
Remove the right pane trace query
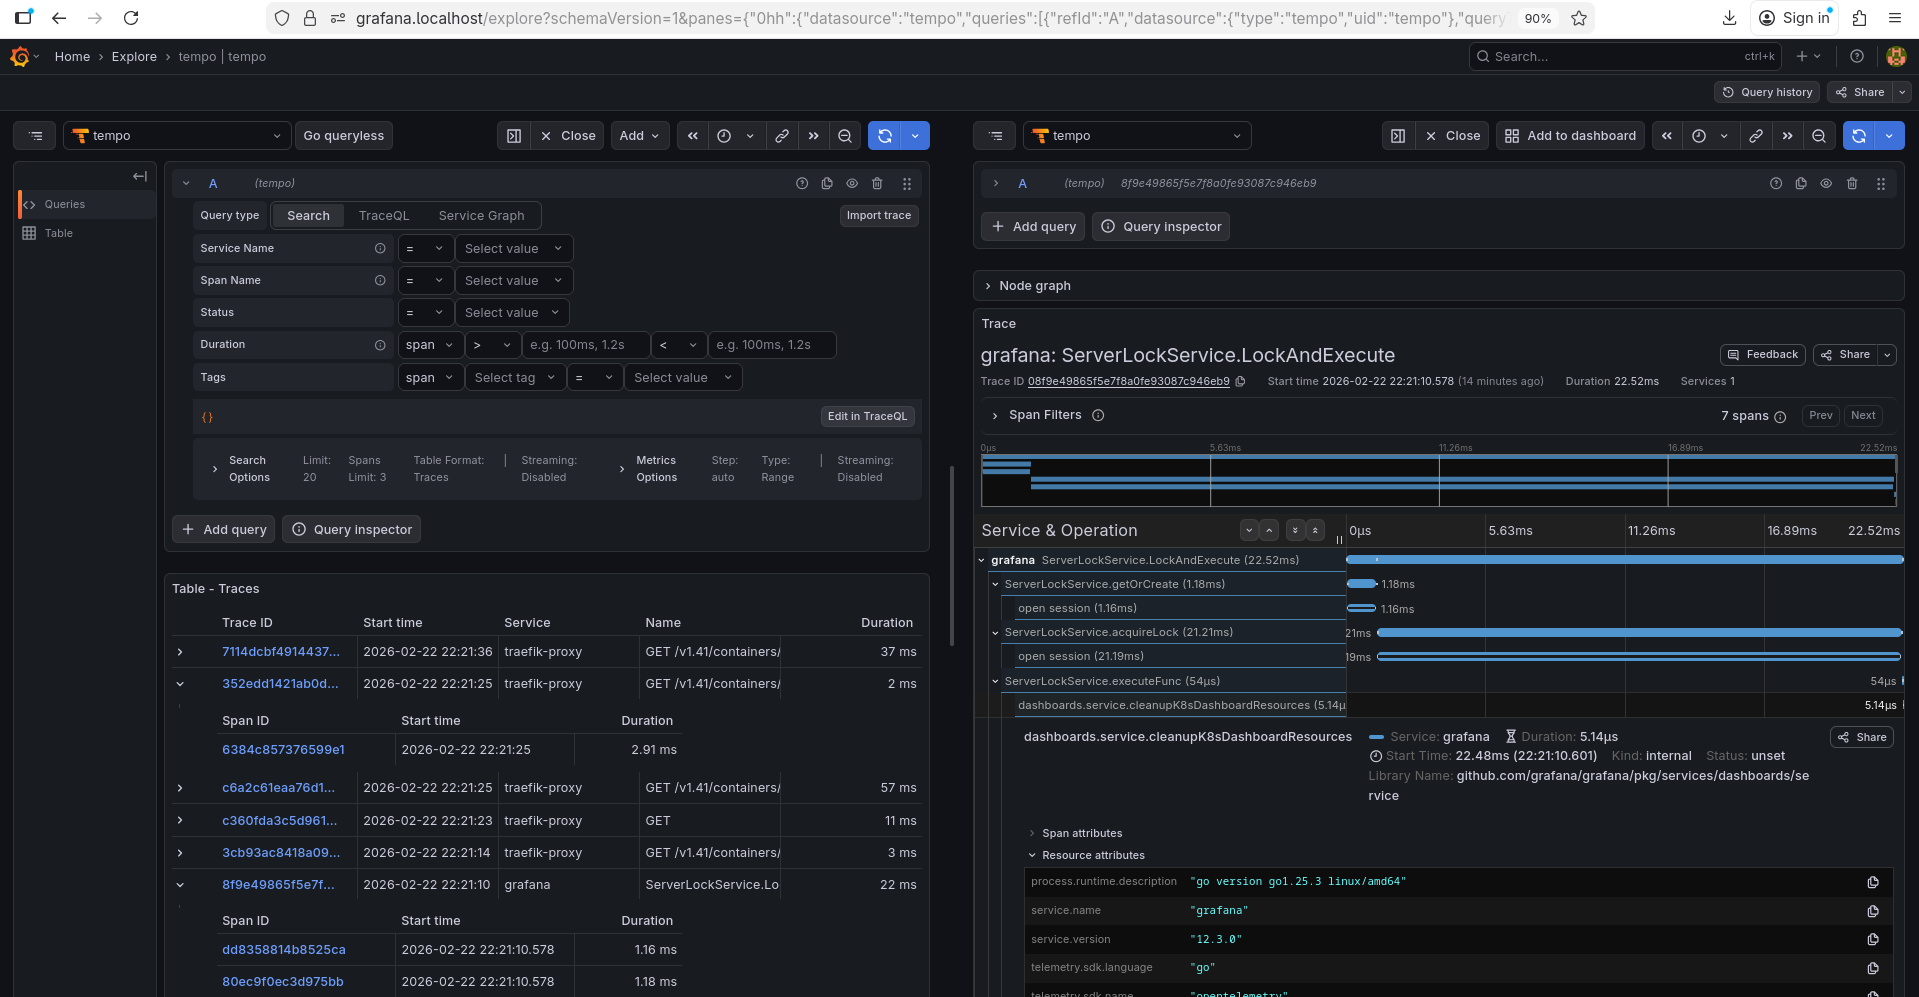point(1852,184)
